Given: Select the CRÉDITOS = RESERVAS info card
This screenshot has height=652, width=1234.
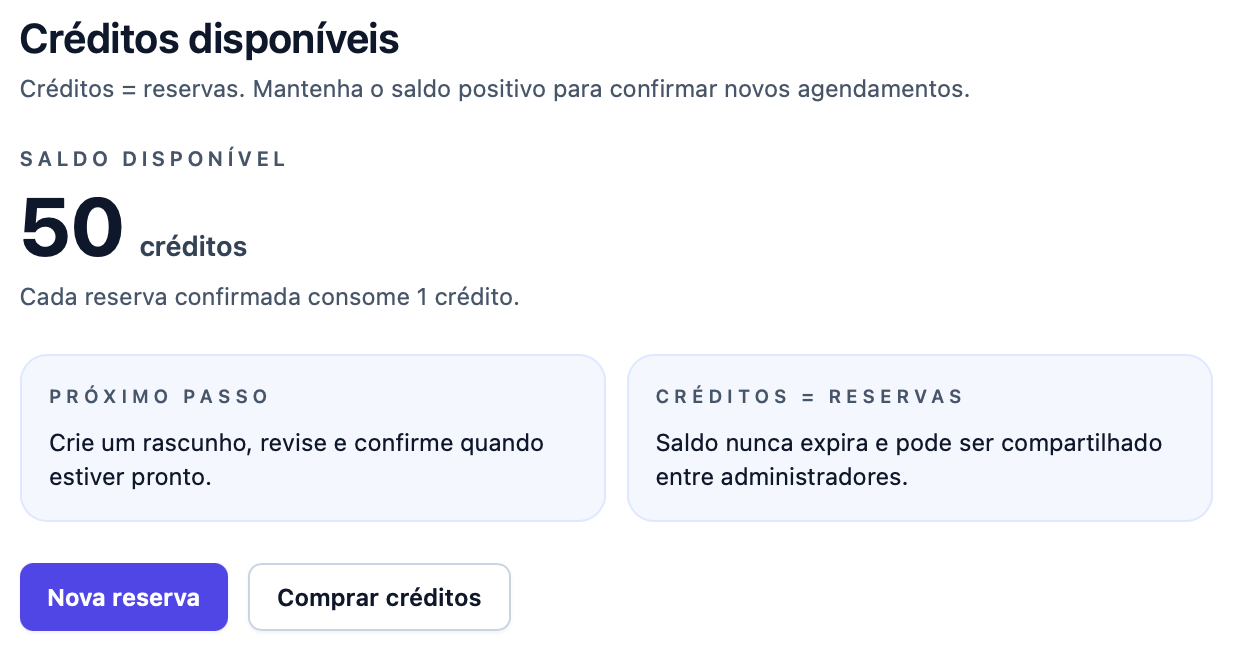Looking at the screenshot, I should [919, 437].
